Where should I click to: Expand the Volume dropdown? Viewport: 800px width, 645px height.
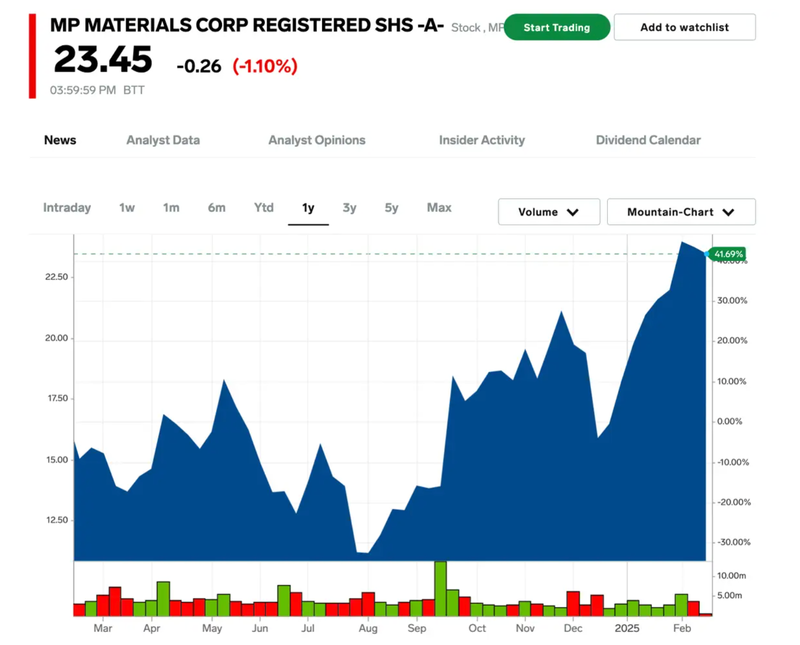point(549,212)
